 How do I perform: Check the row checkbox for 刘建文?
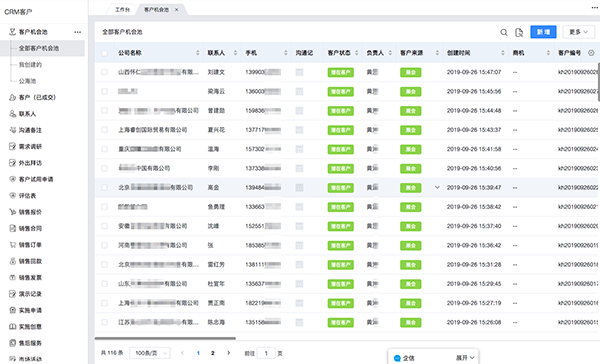pyautogui.click(x=104, y=72)
